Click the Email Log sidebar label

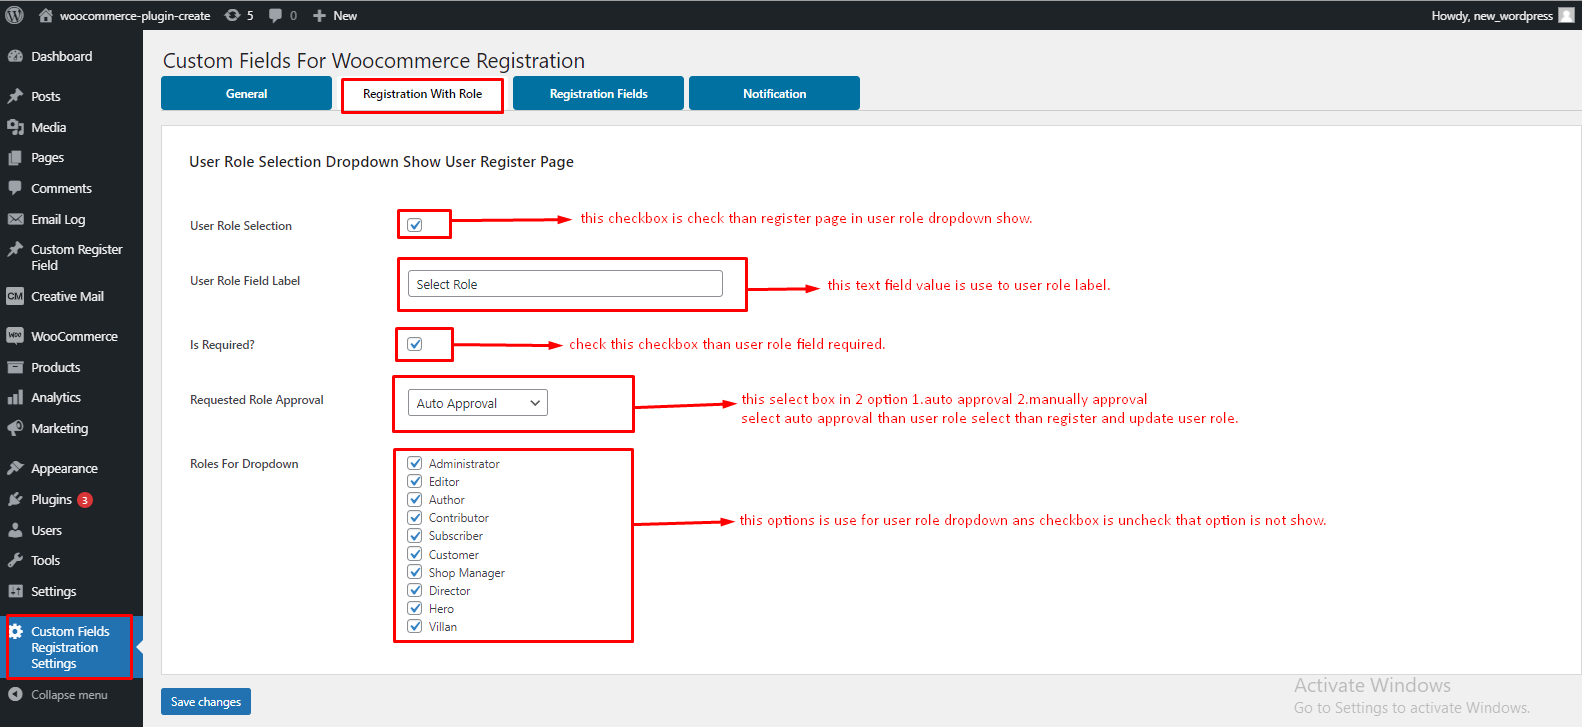[x=58, y=219]
